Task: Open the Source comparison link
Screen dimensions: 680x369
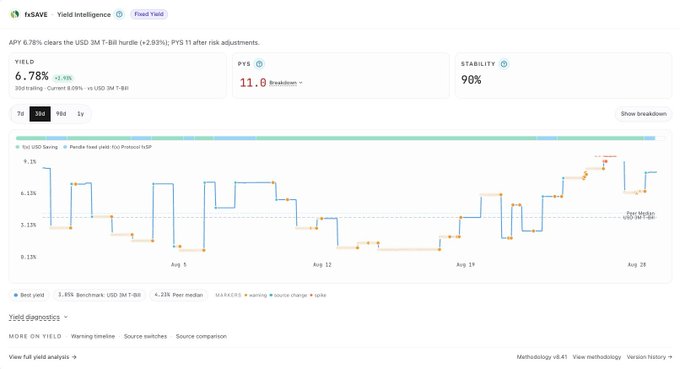Action: click(201, 336)
